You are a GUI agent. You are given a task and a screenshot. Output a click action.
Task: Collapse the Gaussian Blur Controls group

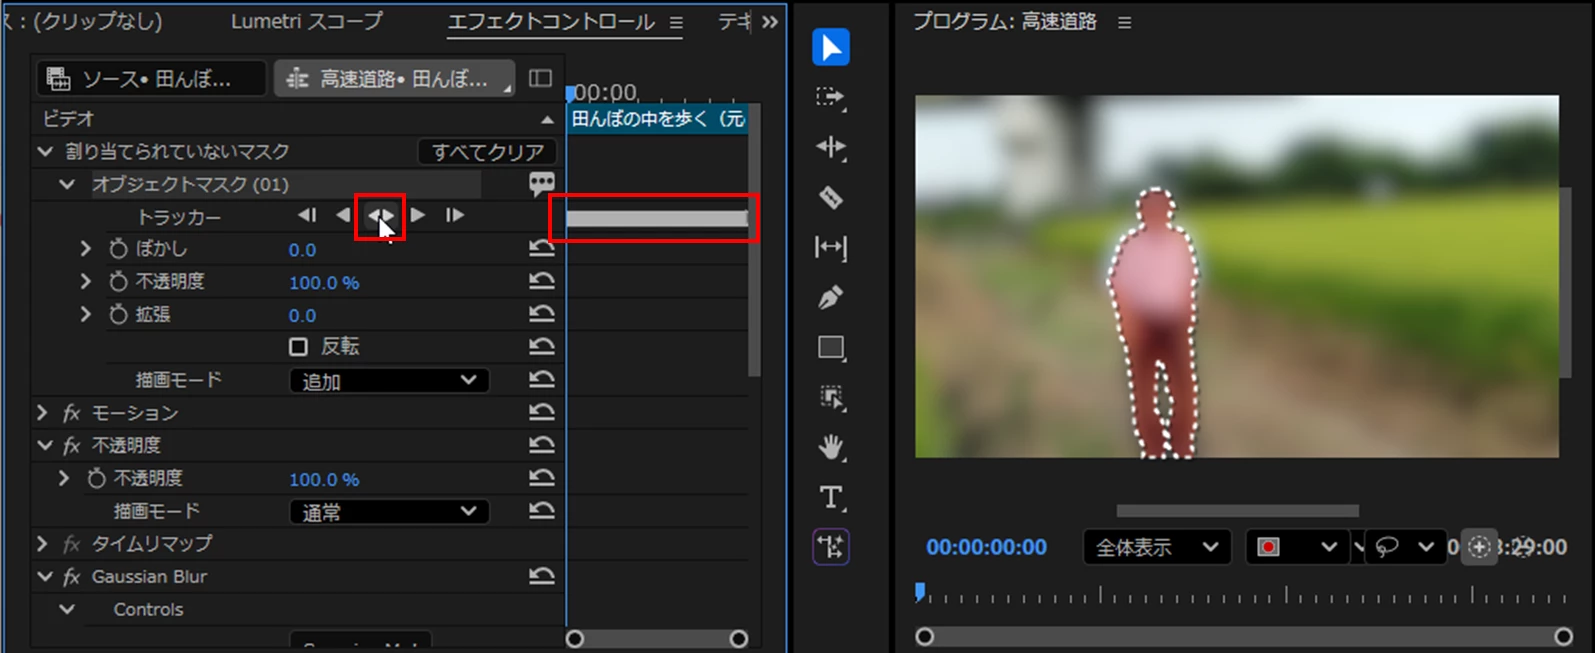[67, 609]
